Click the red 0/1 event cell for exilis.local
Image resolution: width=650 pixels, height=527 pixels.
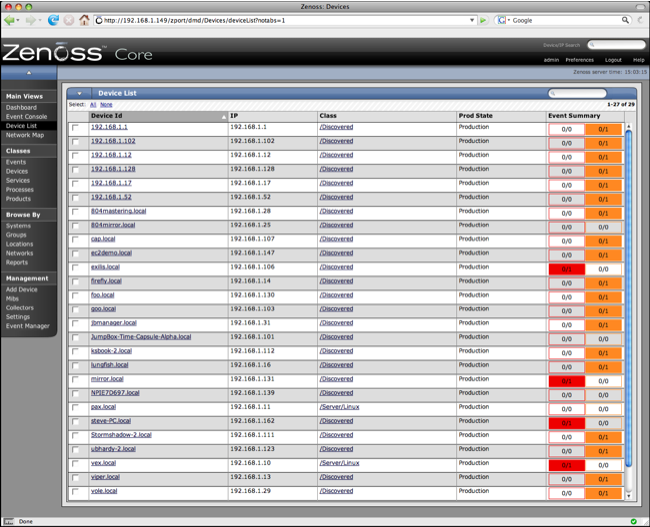(x=567, y=269)
